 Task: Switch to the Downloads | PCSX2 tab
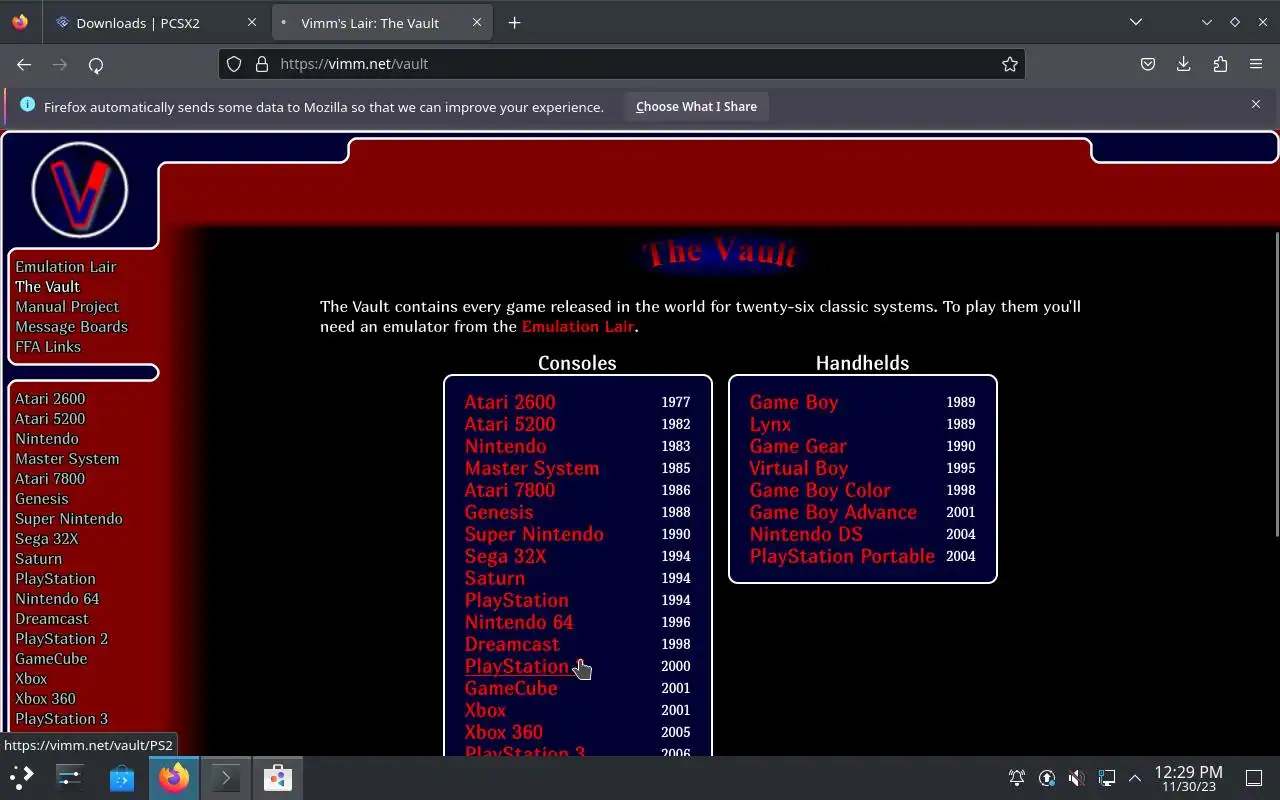(157, 22)
